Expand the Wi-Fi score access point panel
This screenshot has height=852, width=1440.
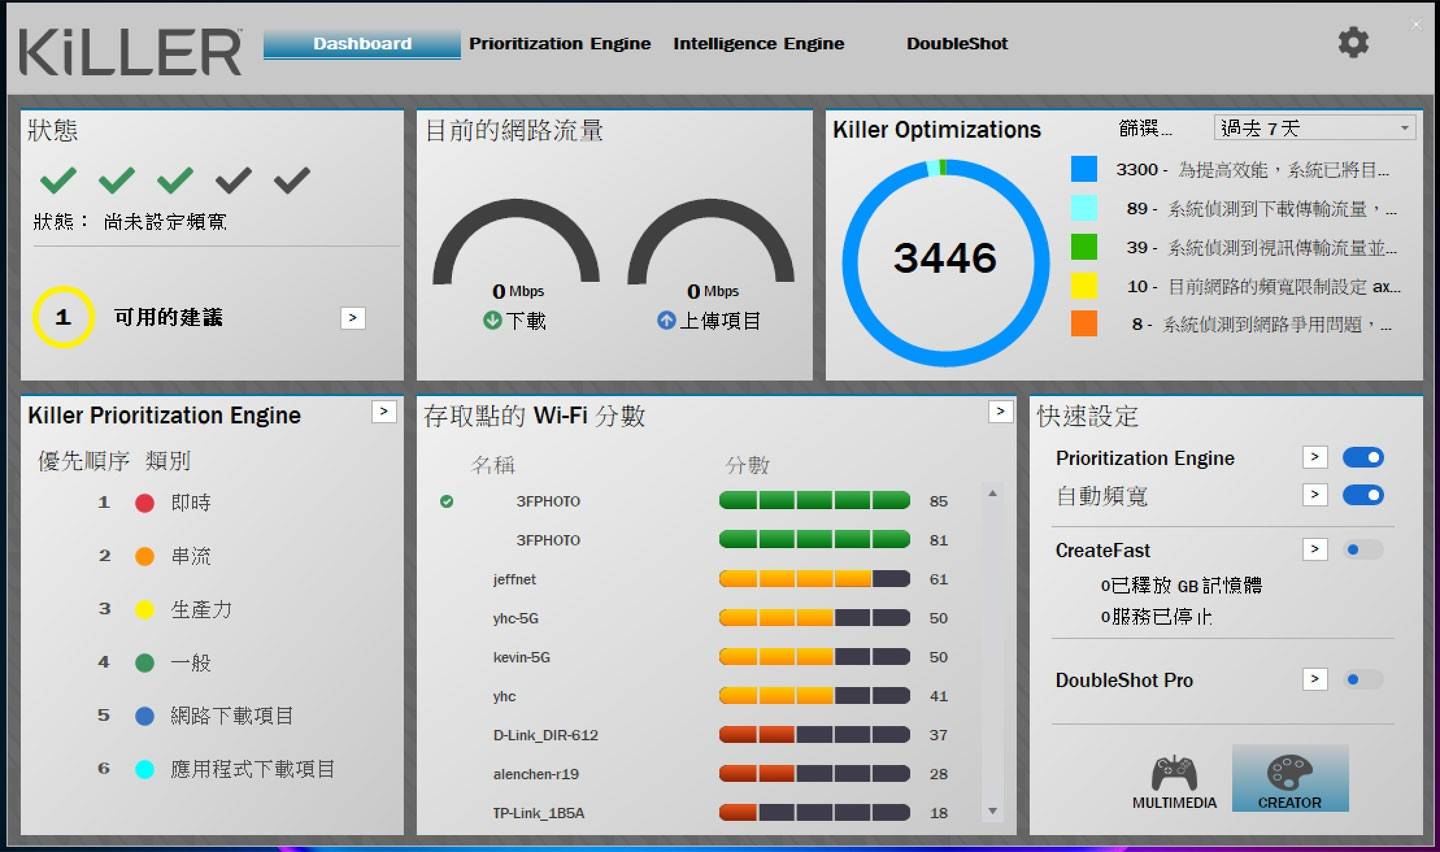(1000, 412)
